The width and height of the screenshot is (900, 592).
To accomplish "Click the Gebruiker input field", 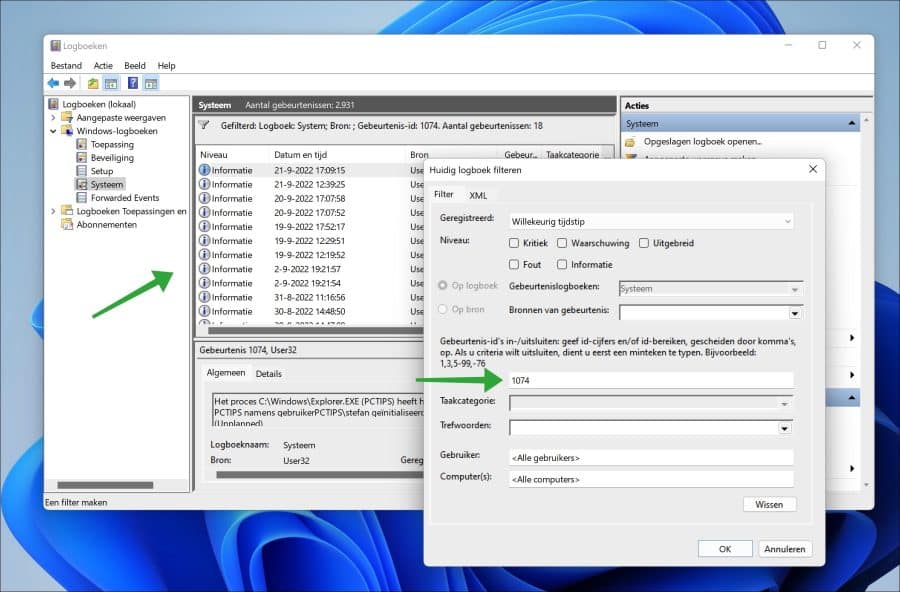I will (651, 458).
